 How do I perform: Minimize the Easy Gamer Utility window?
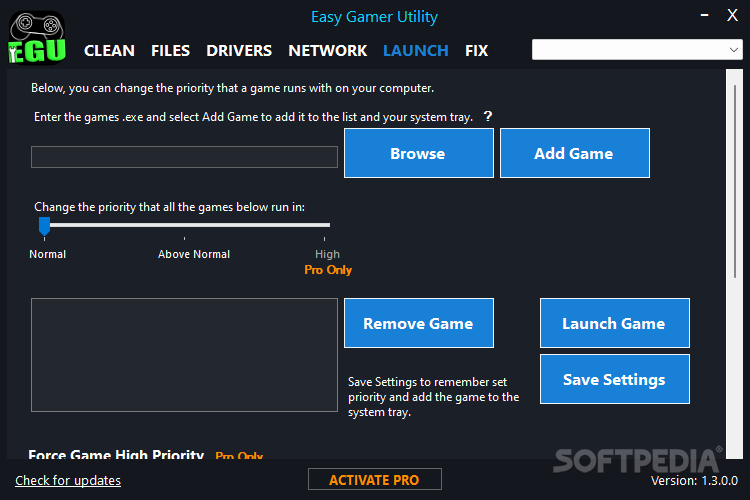(x=704, y=15)
